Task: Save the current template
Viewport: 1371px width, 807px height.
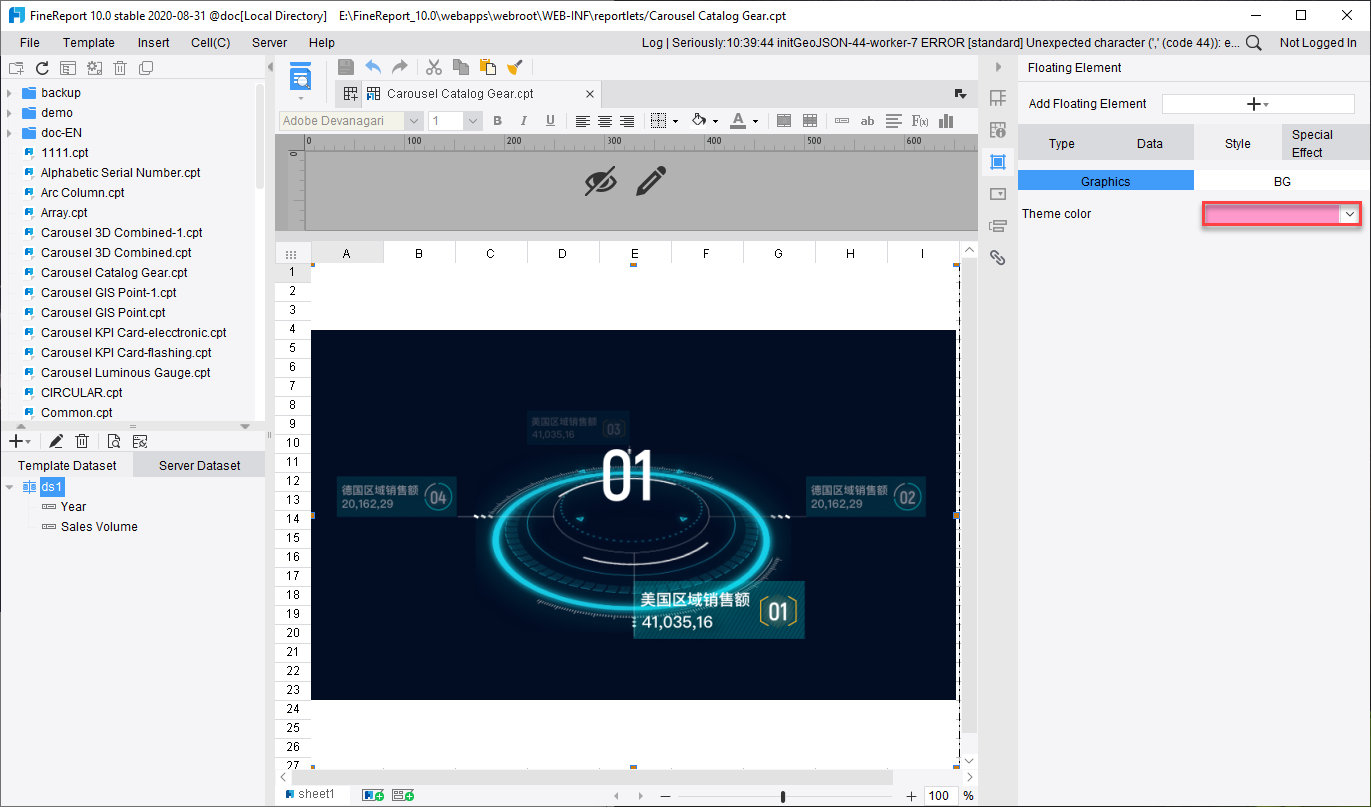Action: tap(346, 67)
